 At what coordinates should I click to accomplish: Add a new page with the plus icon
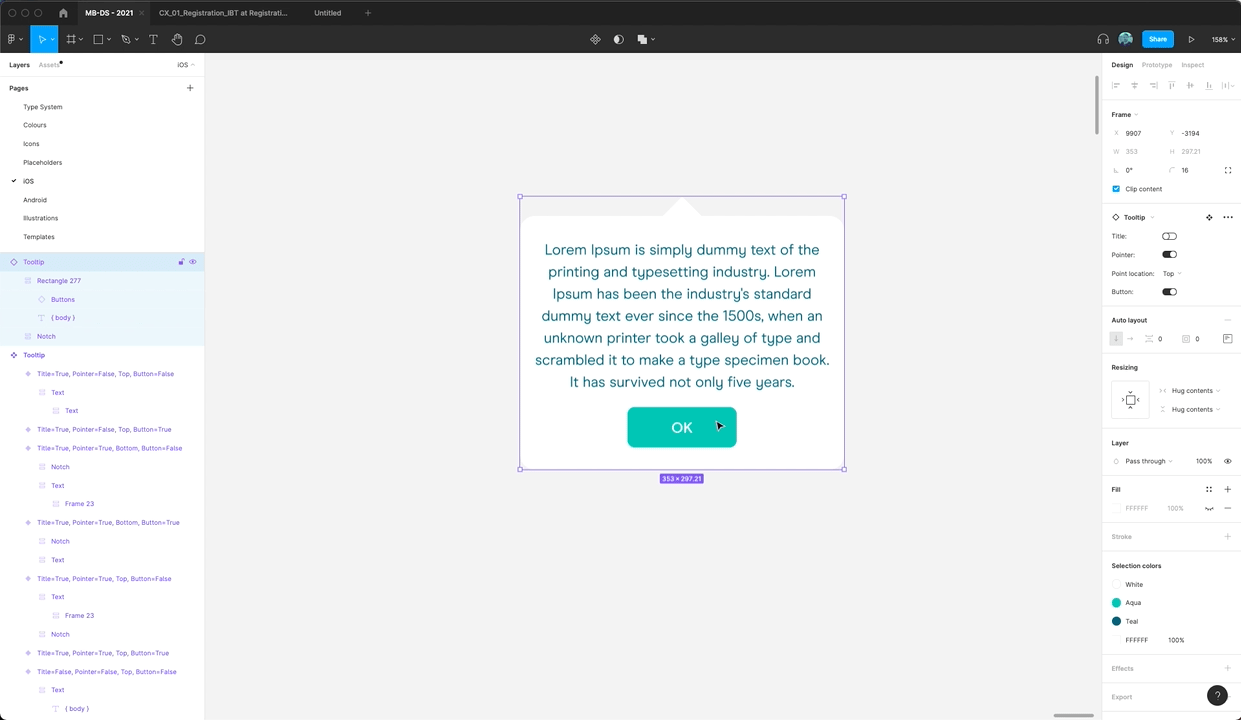pos(190,88)
